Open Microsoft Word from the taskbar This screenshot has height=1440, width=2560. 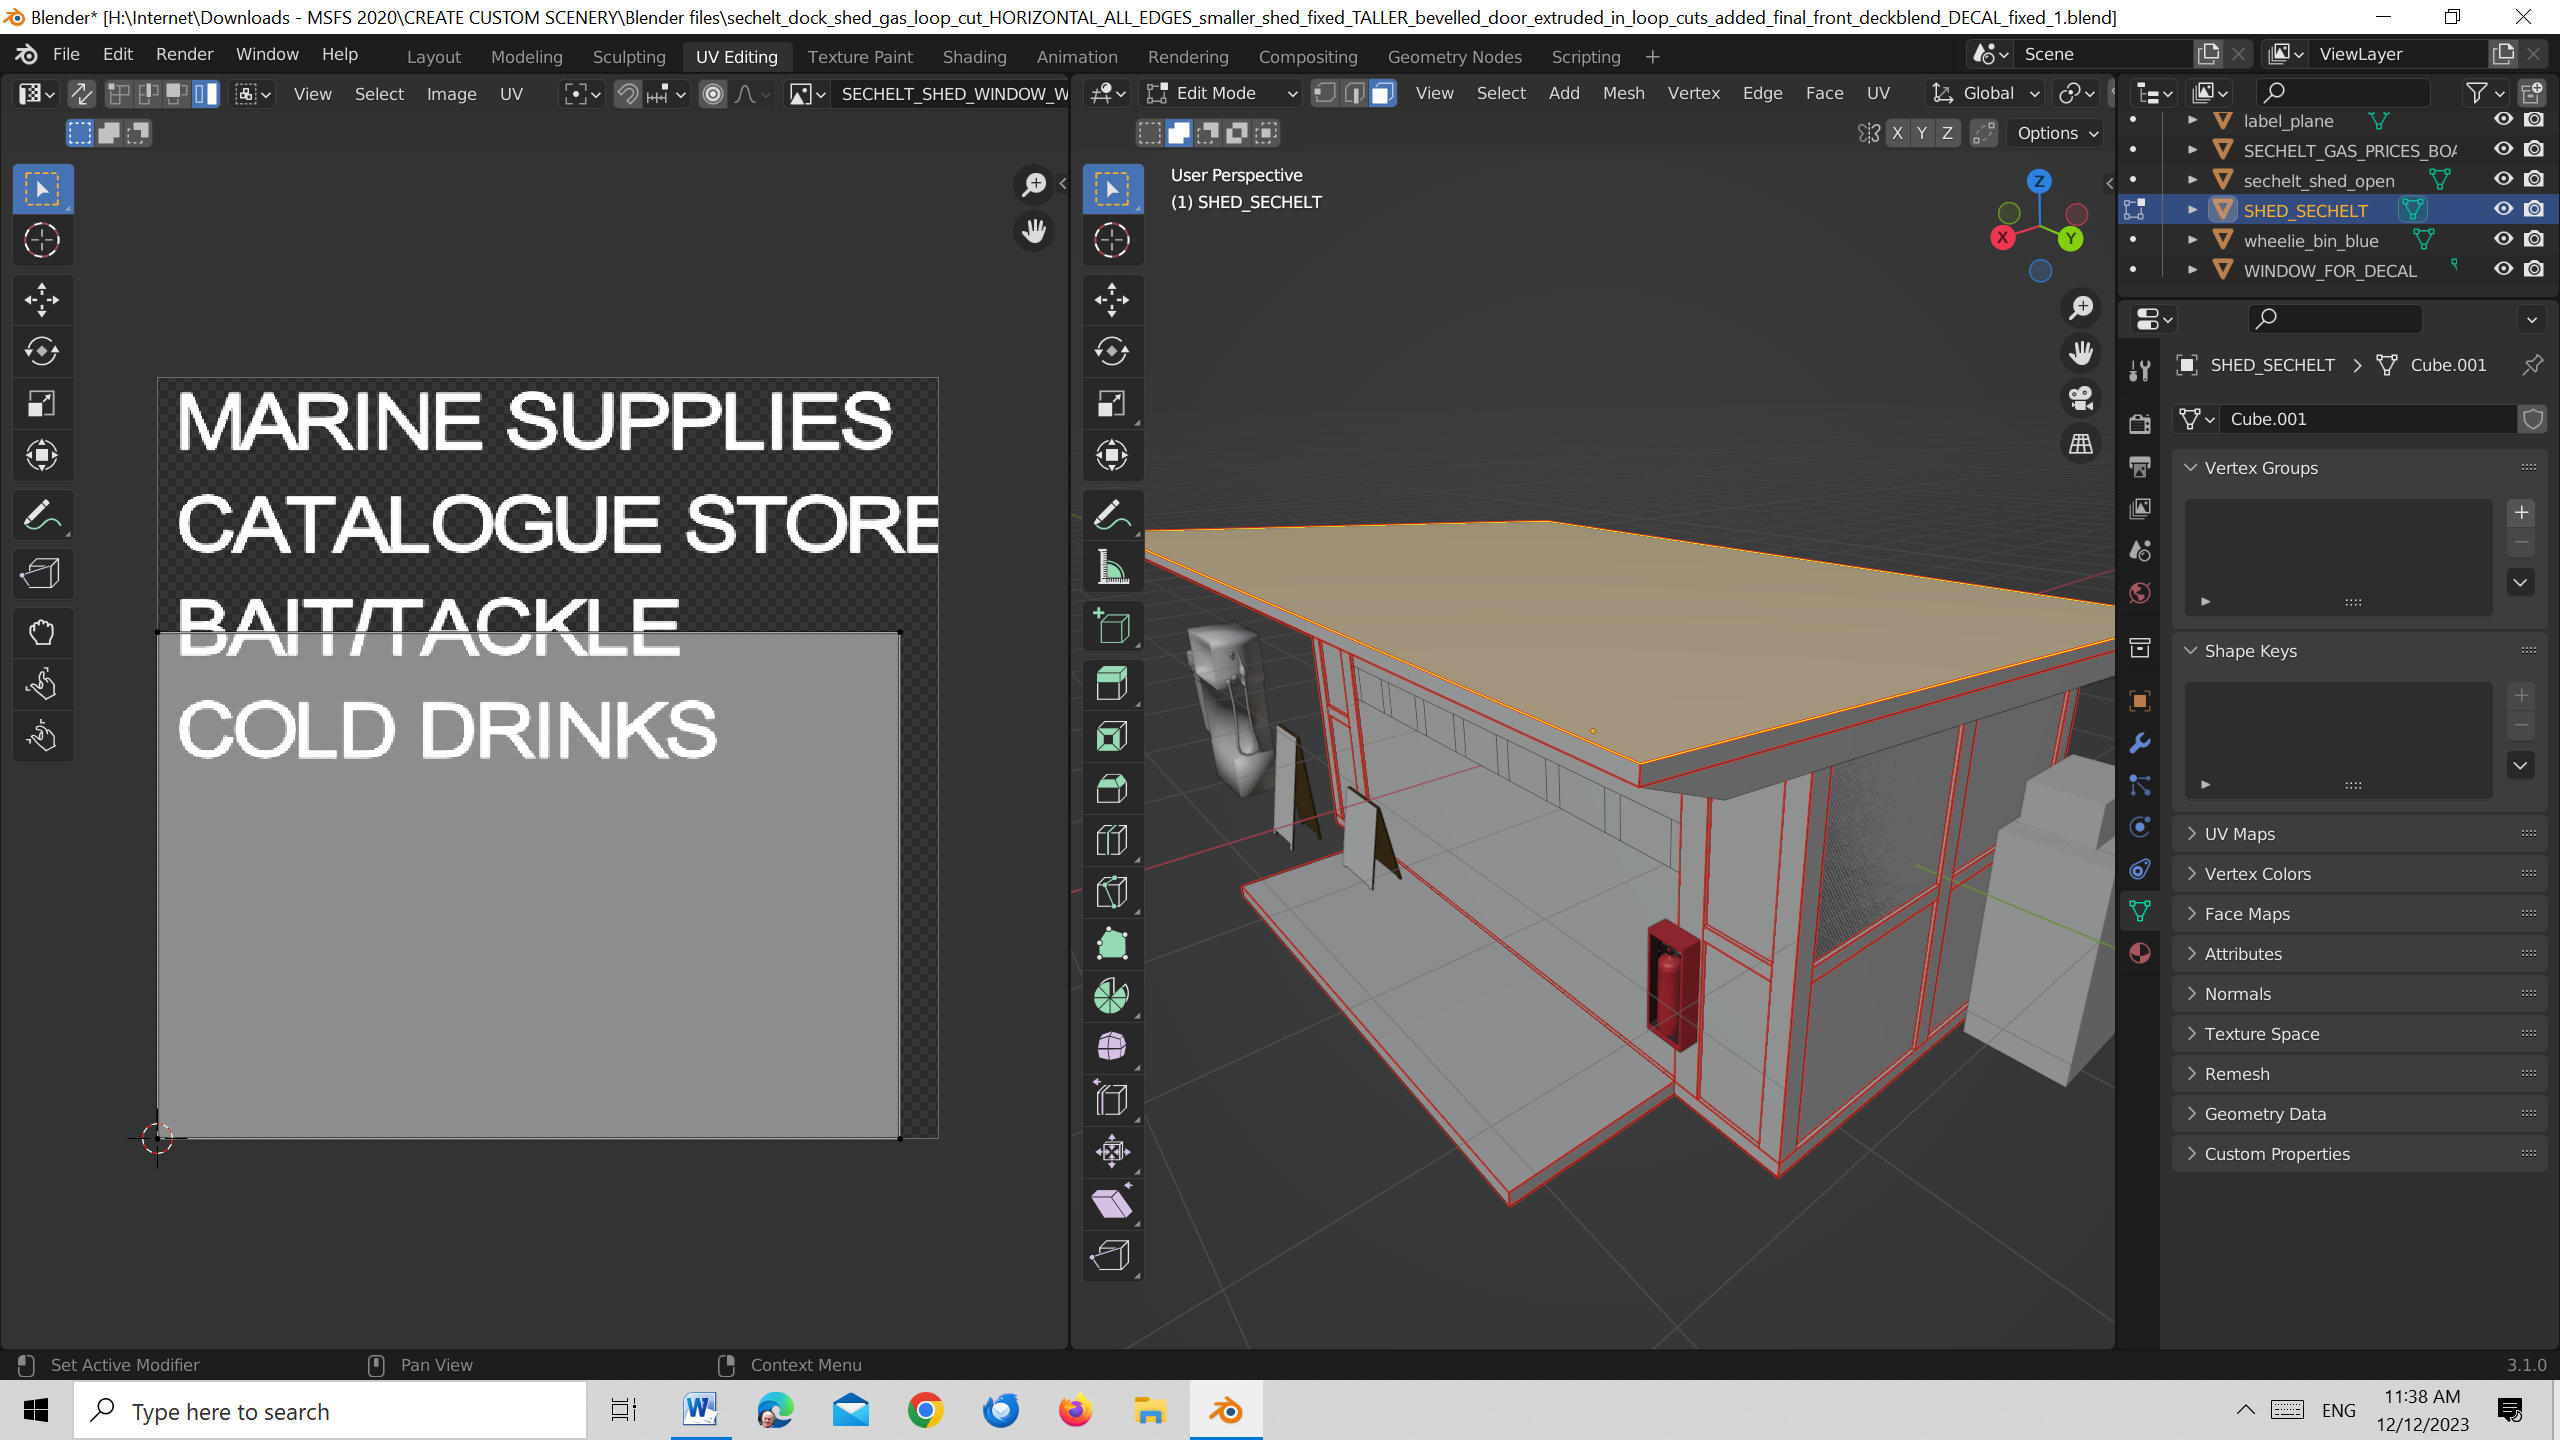tap(700, 1410)
